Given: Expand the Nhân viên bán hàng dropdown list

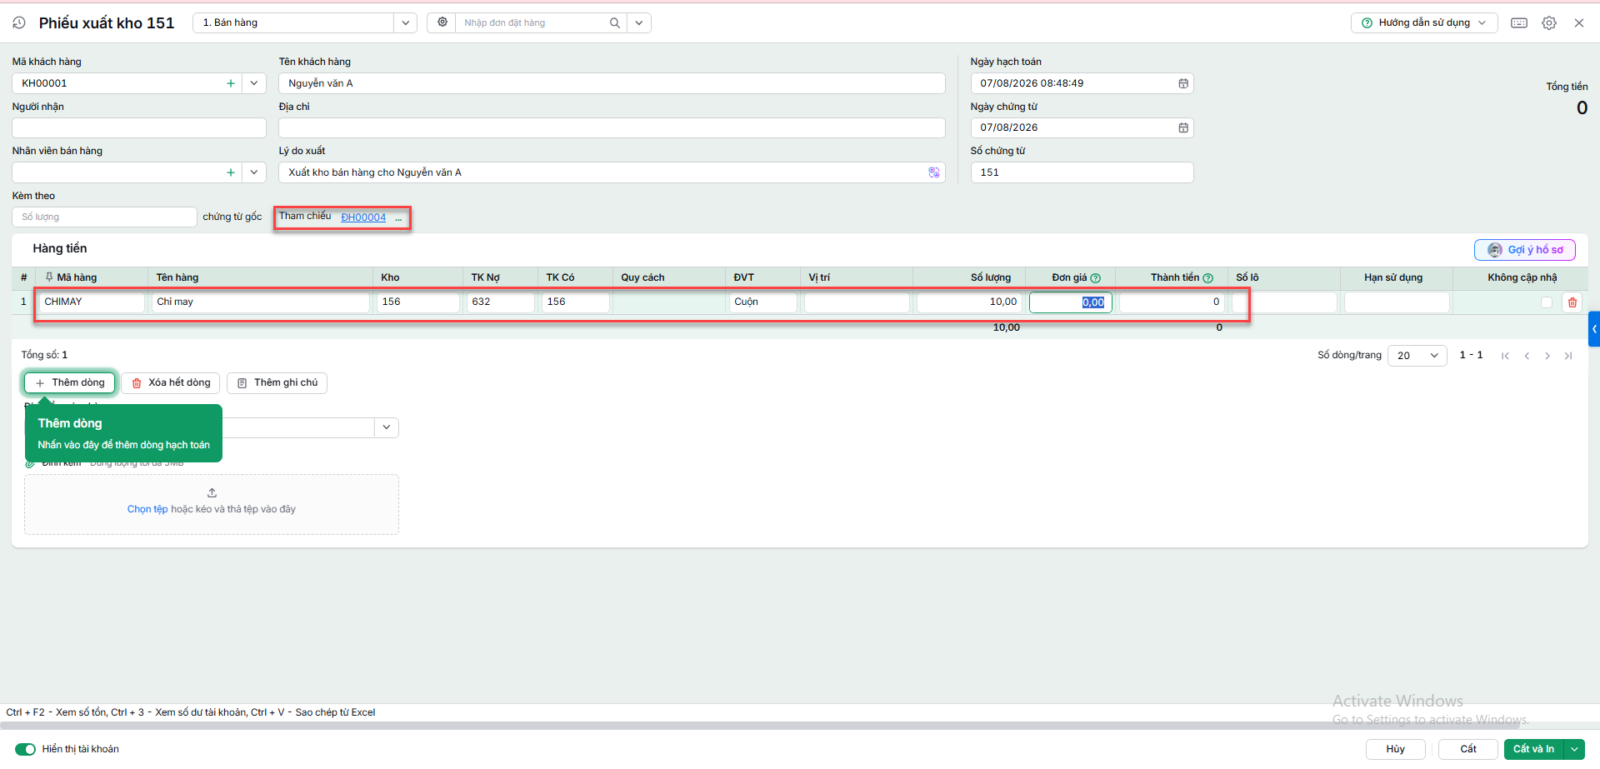Looking at the screenshot, I should [x=254, y=172].
